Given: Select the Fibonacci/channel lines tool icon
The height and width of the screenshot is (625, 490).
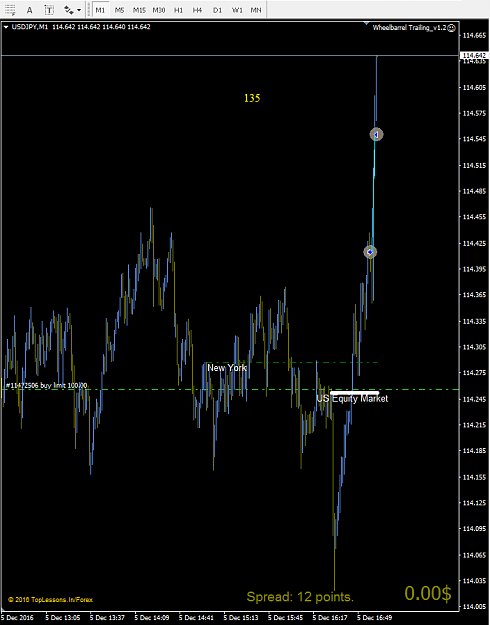Looking at the screenshot, I should 10,10.
